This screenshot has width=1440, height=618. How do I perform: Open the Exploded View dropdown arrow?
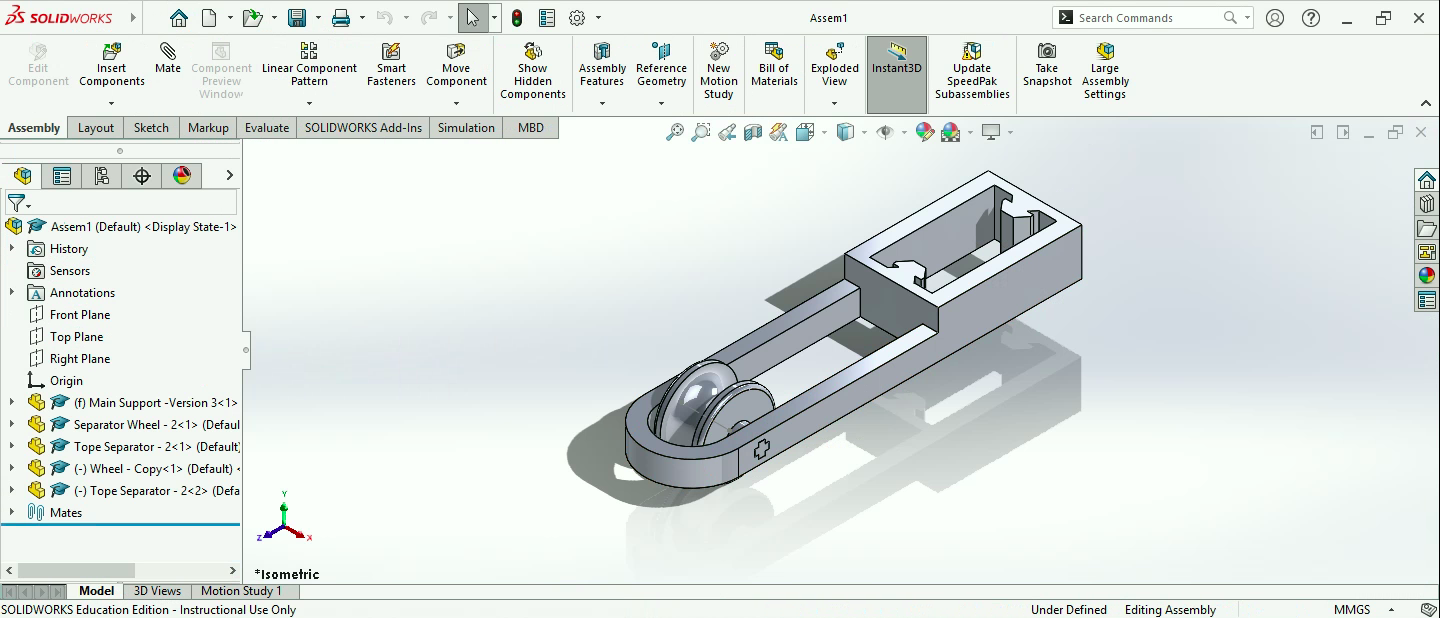tap(835, 103)
